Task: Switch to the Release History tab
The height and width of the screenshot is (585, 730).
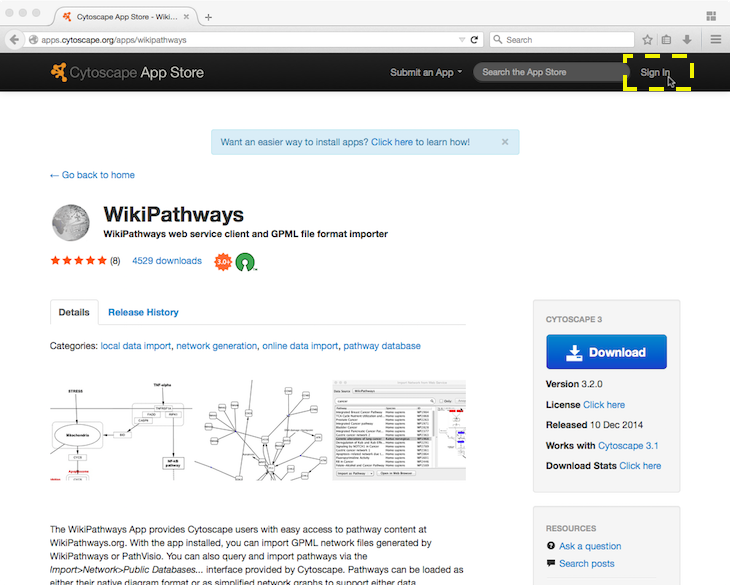Action: coord(143,312)
